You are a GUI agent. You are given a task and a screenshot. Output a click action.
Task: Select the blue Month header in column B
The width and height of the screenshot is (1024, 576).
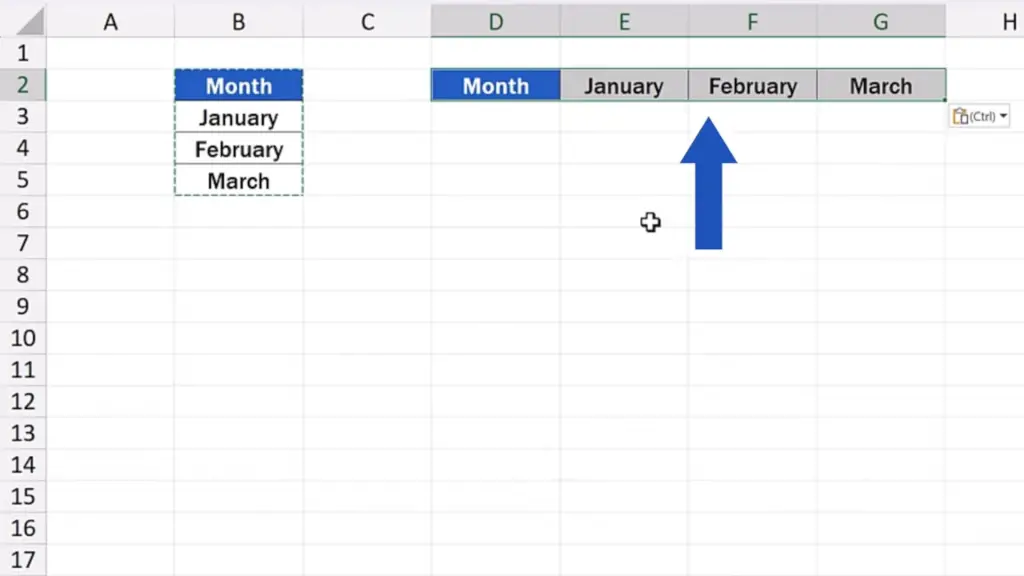tap(238, 86)
